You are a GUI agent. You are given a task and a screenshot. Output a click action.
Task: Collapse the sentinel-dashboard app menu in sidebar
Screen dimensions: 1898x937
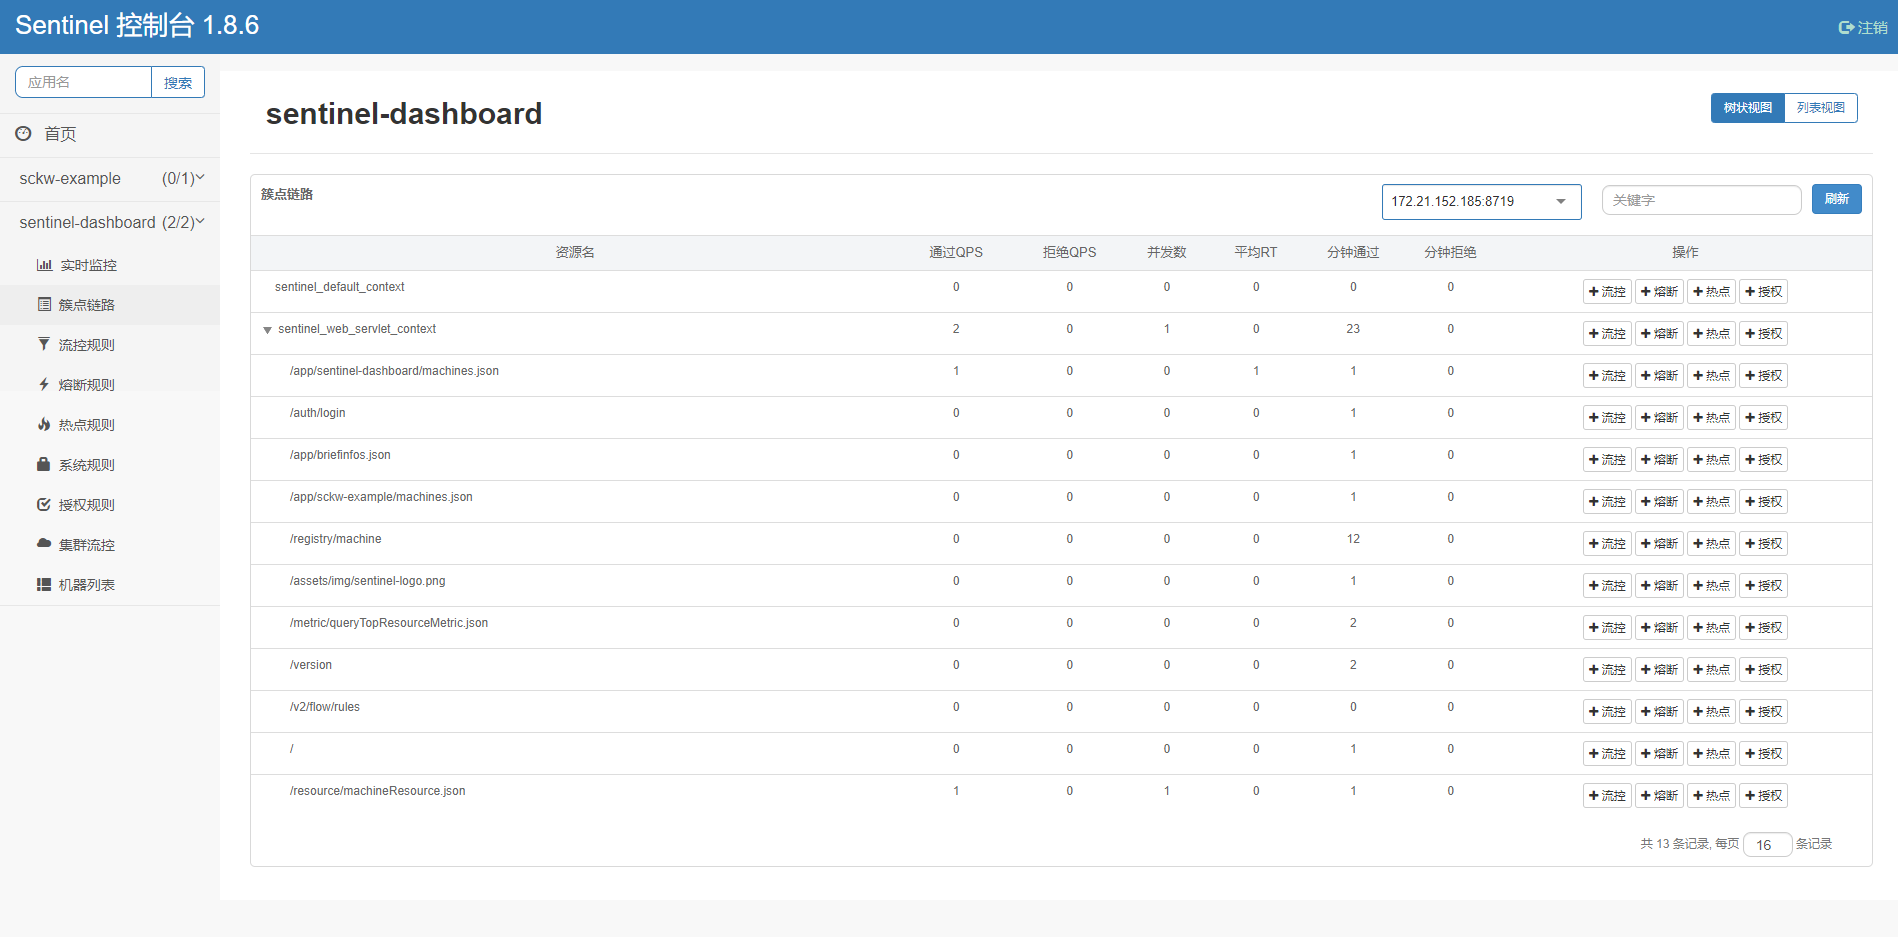coord(110,222)
